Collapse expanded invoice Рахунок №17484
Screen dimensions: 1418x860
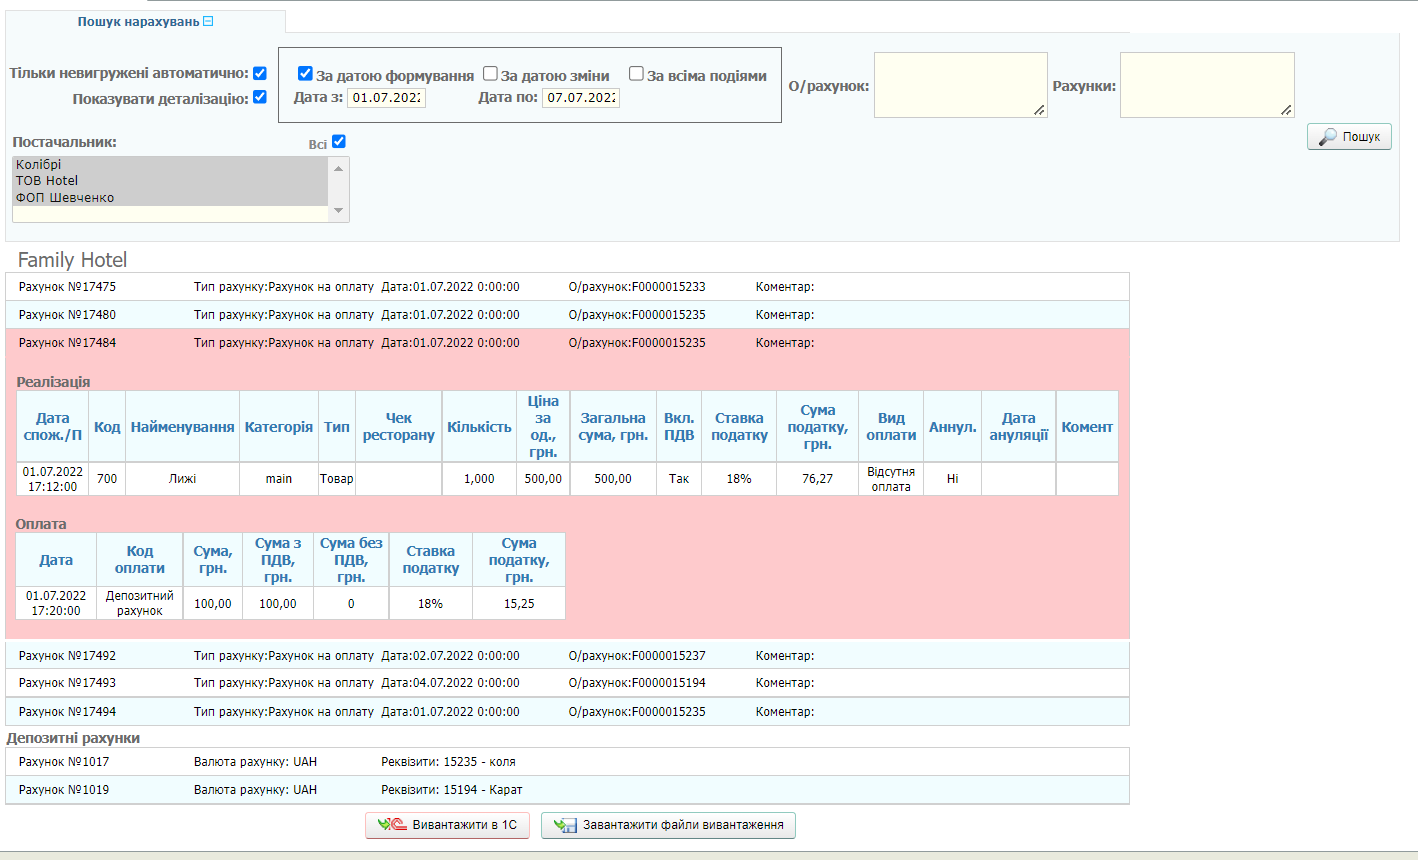tap(67, 343)
